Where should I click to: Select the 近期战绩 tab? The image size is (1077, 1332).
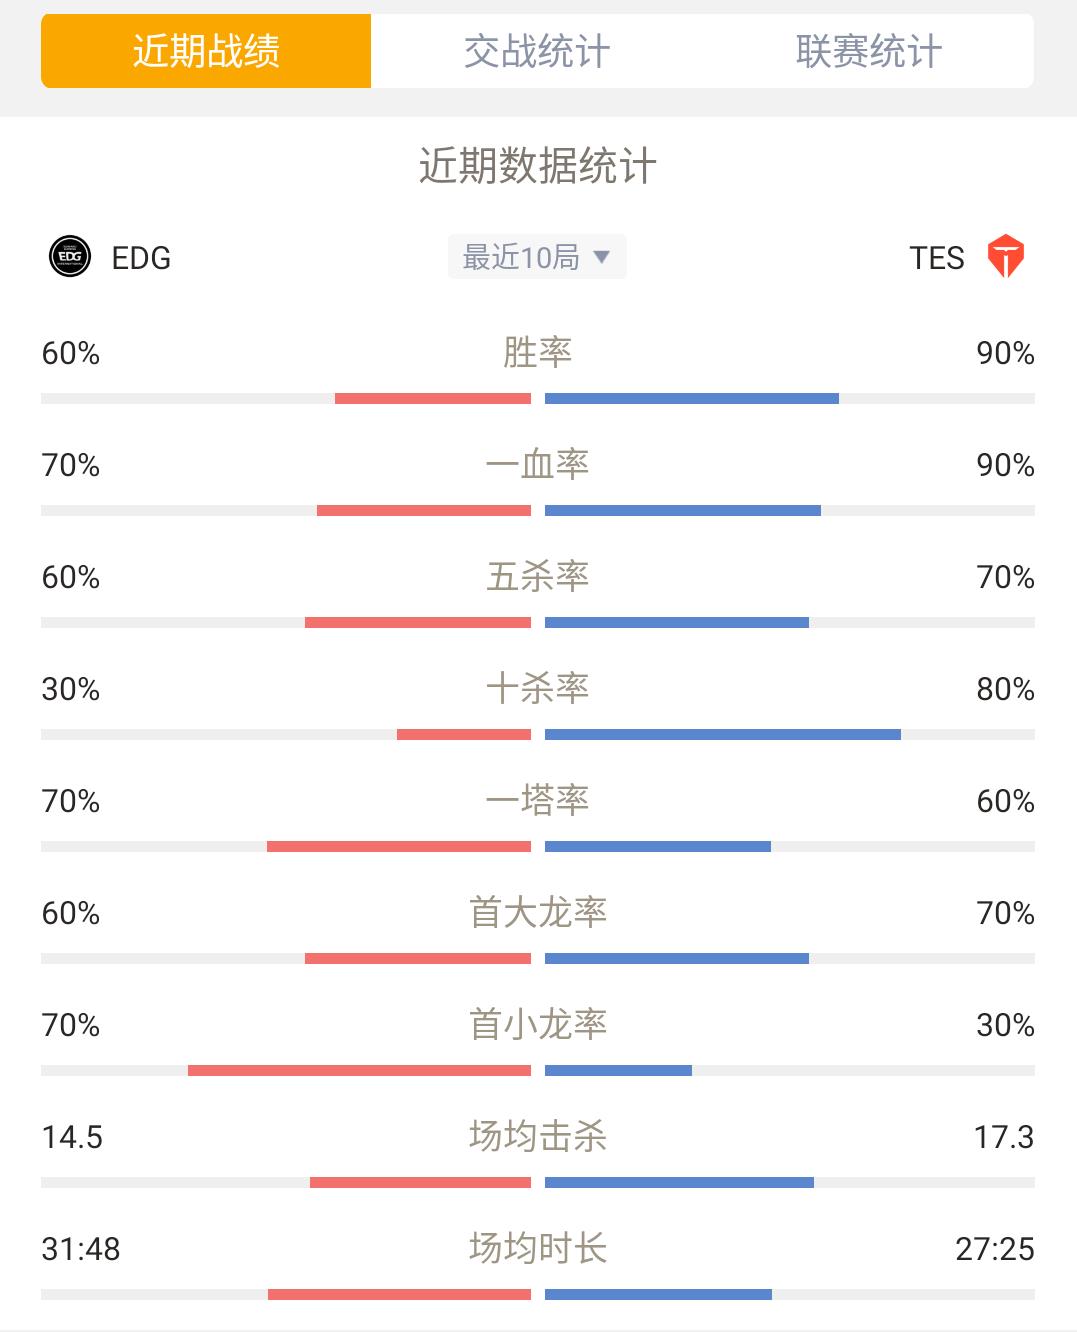click(x=206, y=51)
